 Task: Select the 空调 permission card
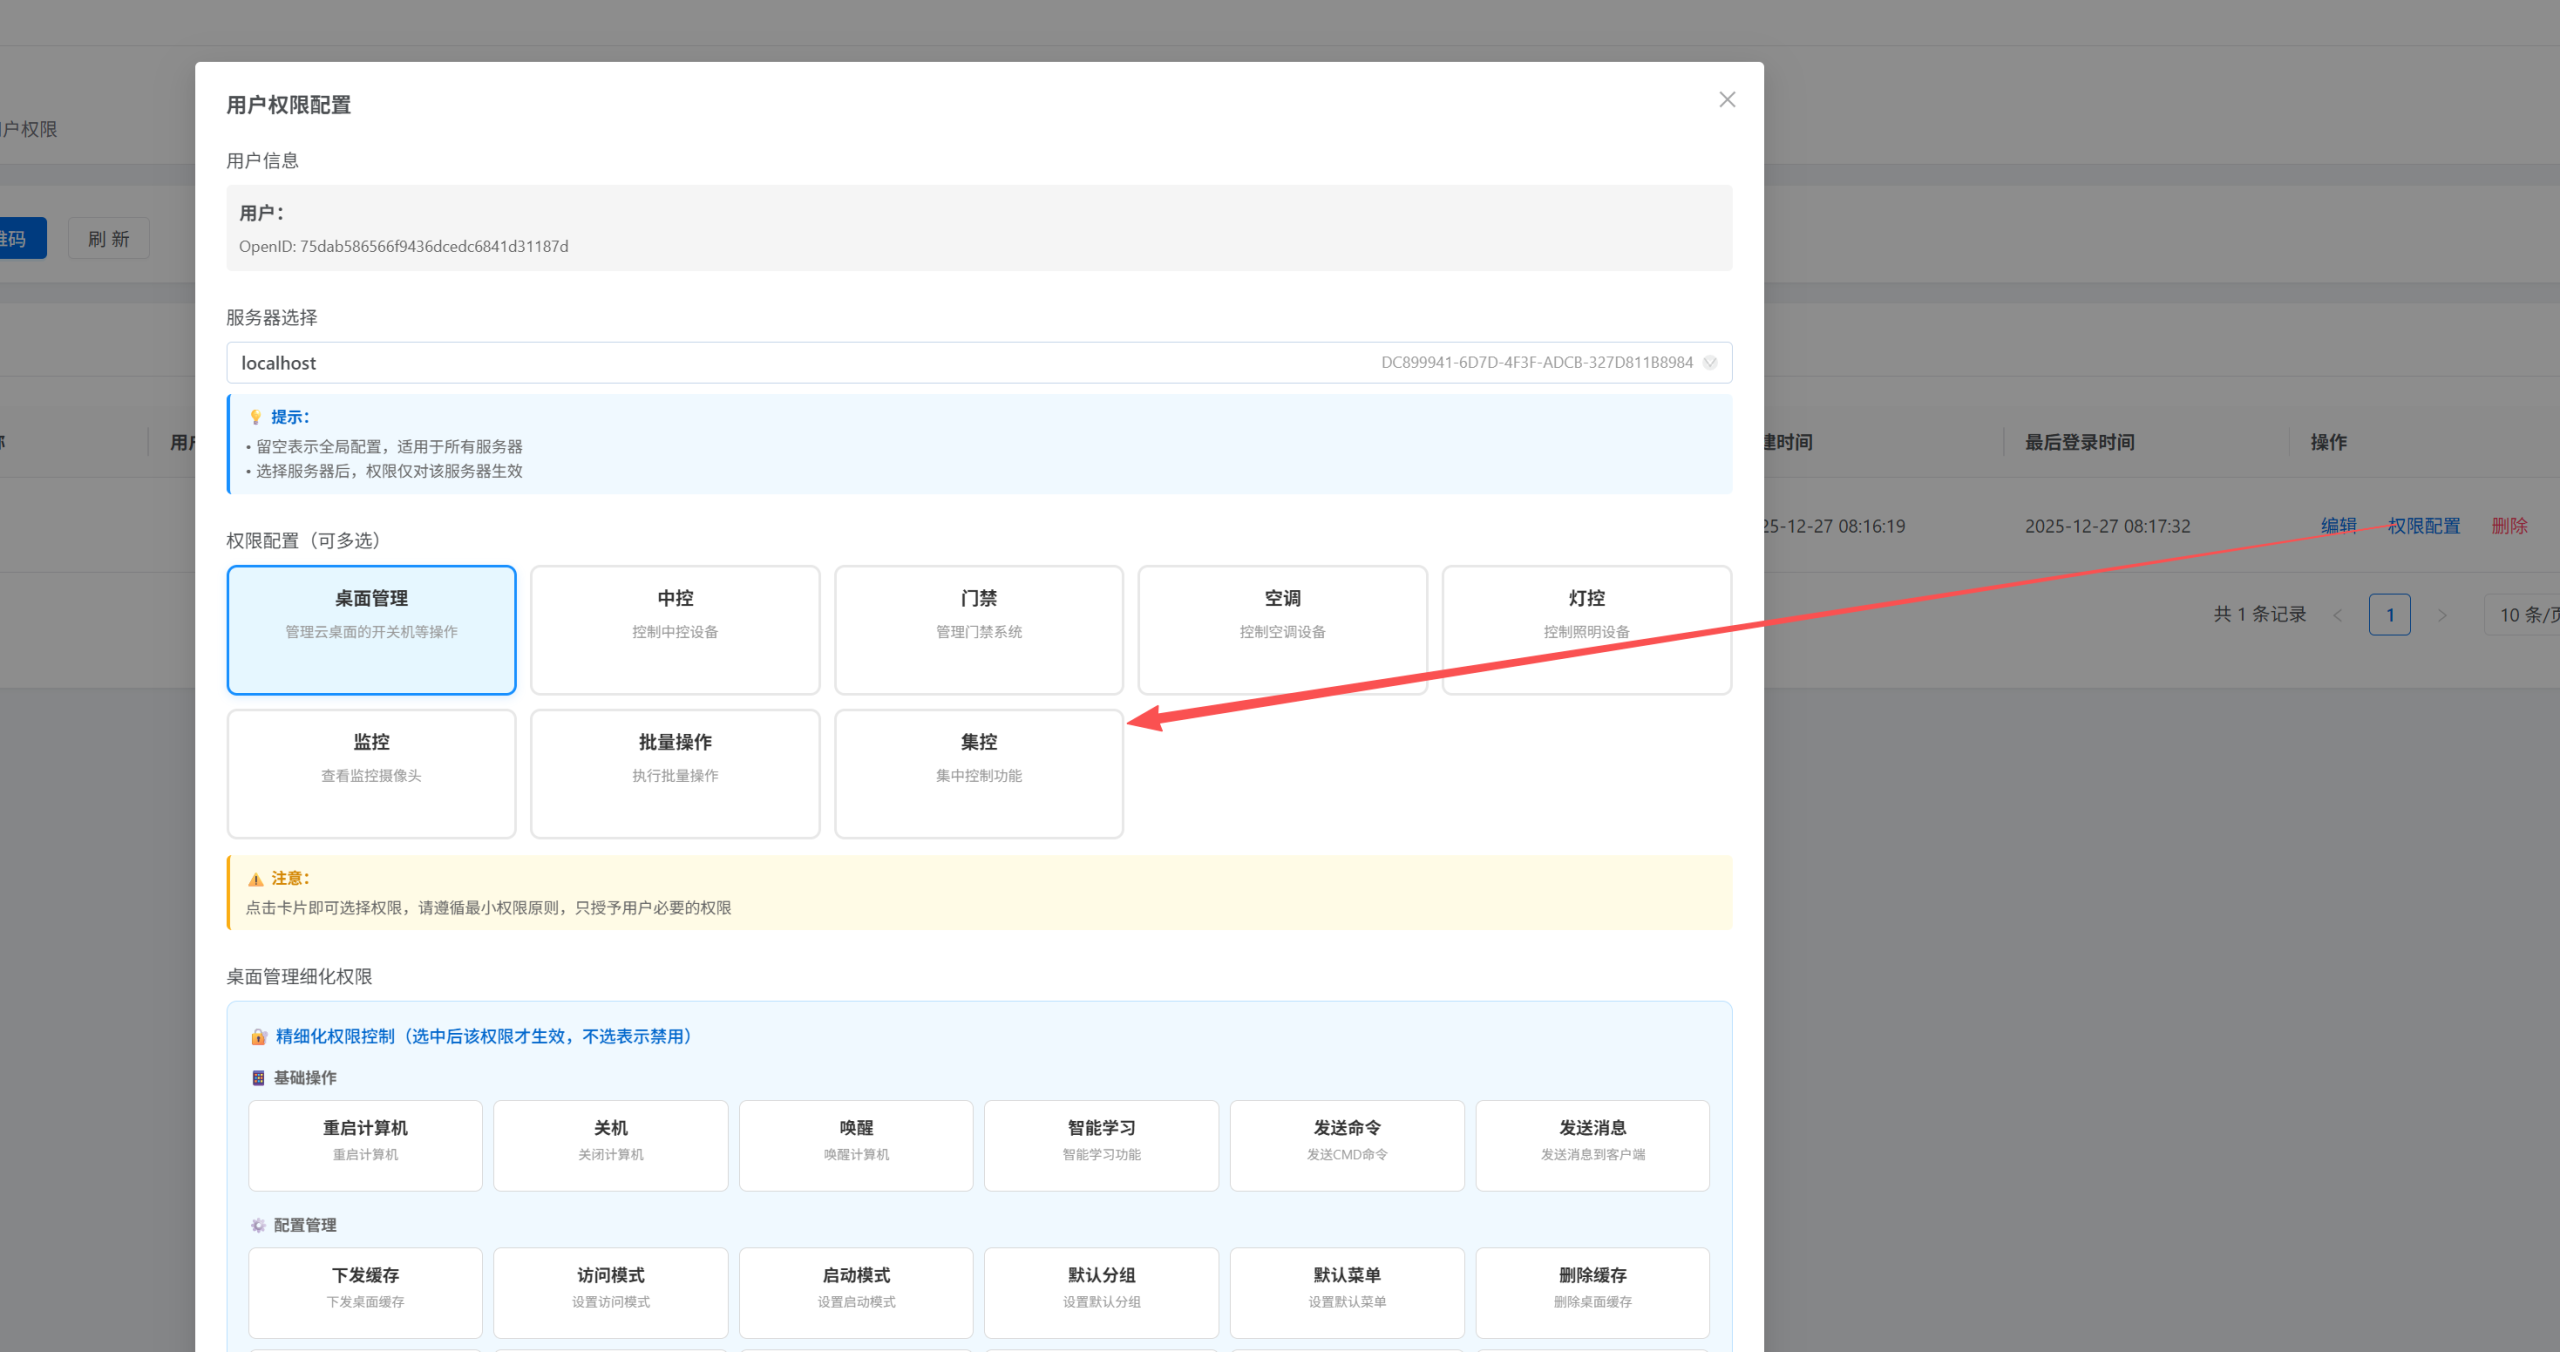(x=1282, y=630)
